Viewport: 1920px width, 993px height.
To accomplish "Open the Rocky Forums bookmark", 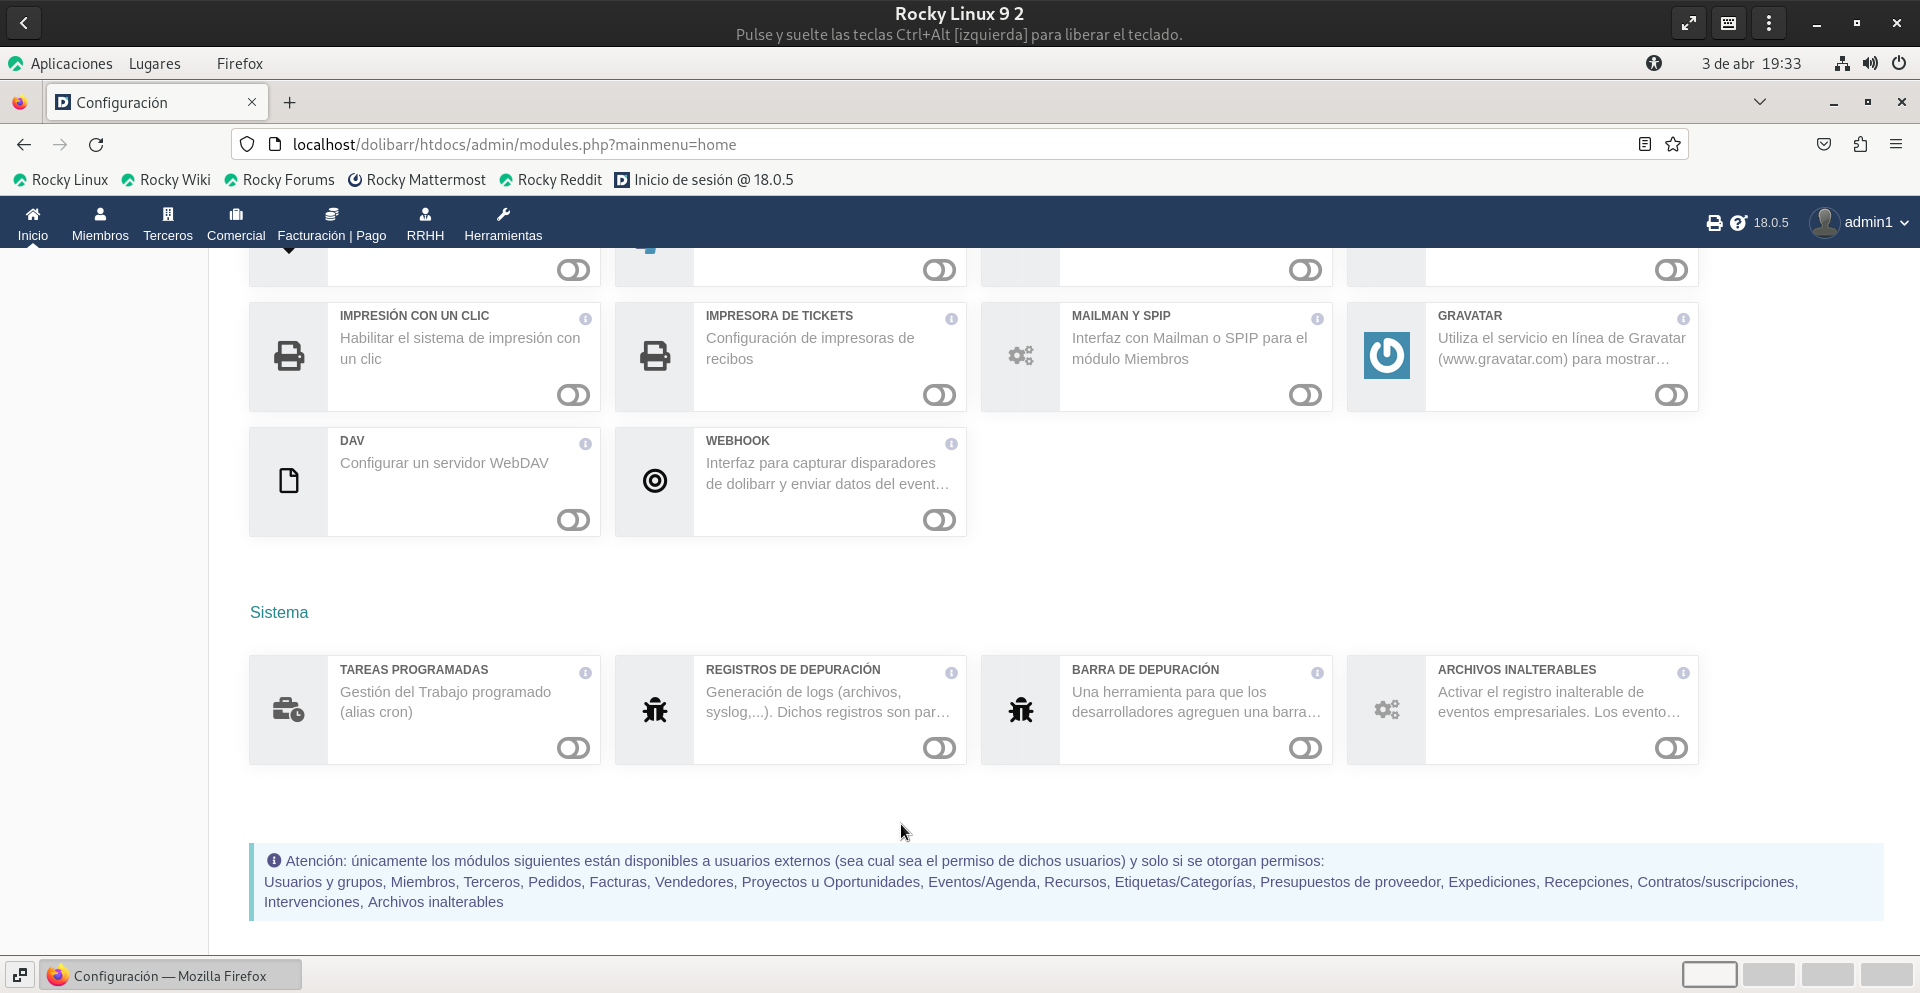I will click(279, 180).
